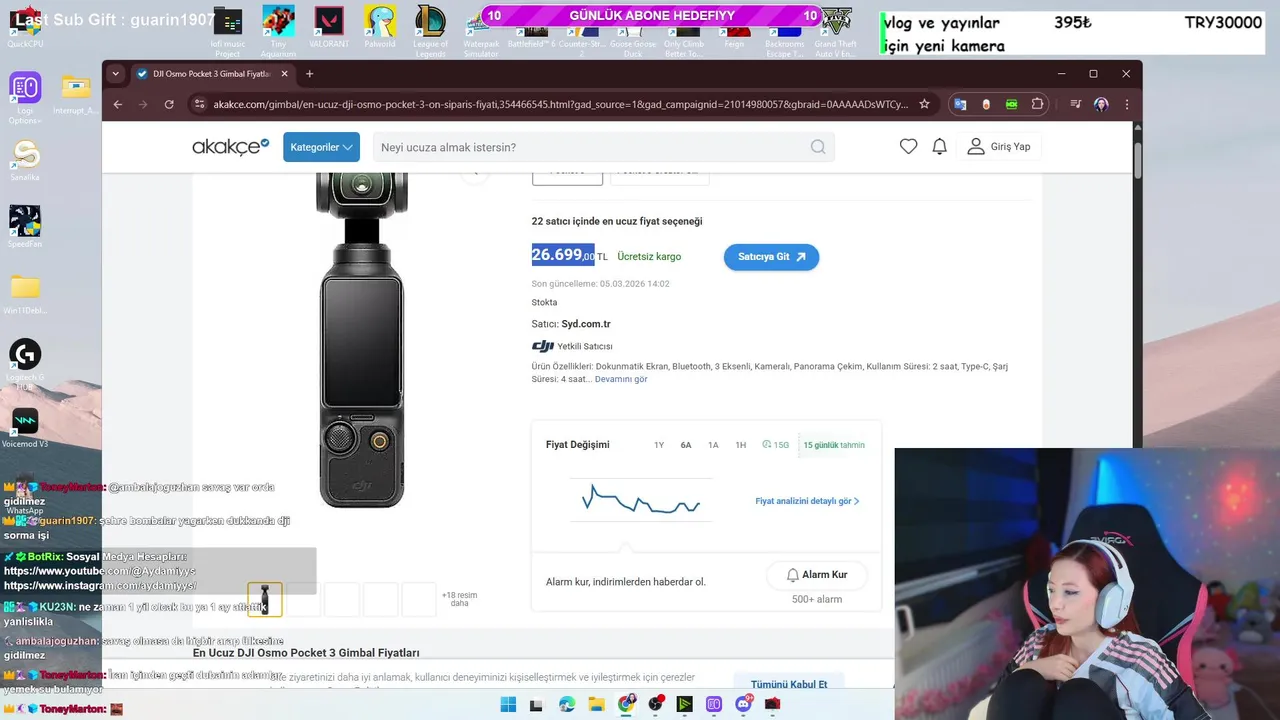Open the Chrome three-dot menu

point(1127,104)
